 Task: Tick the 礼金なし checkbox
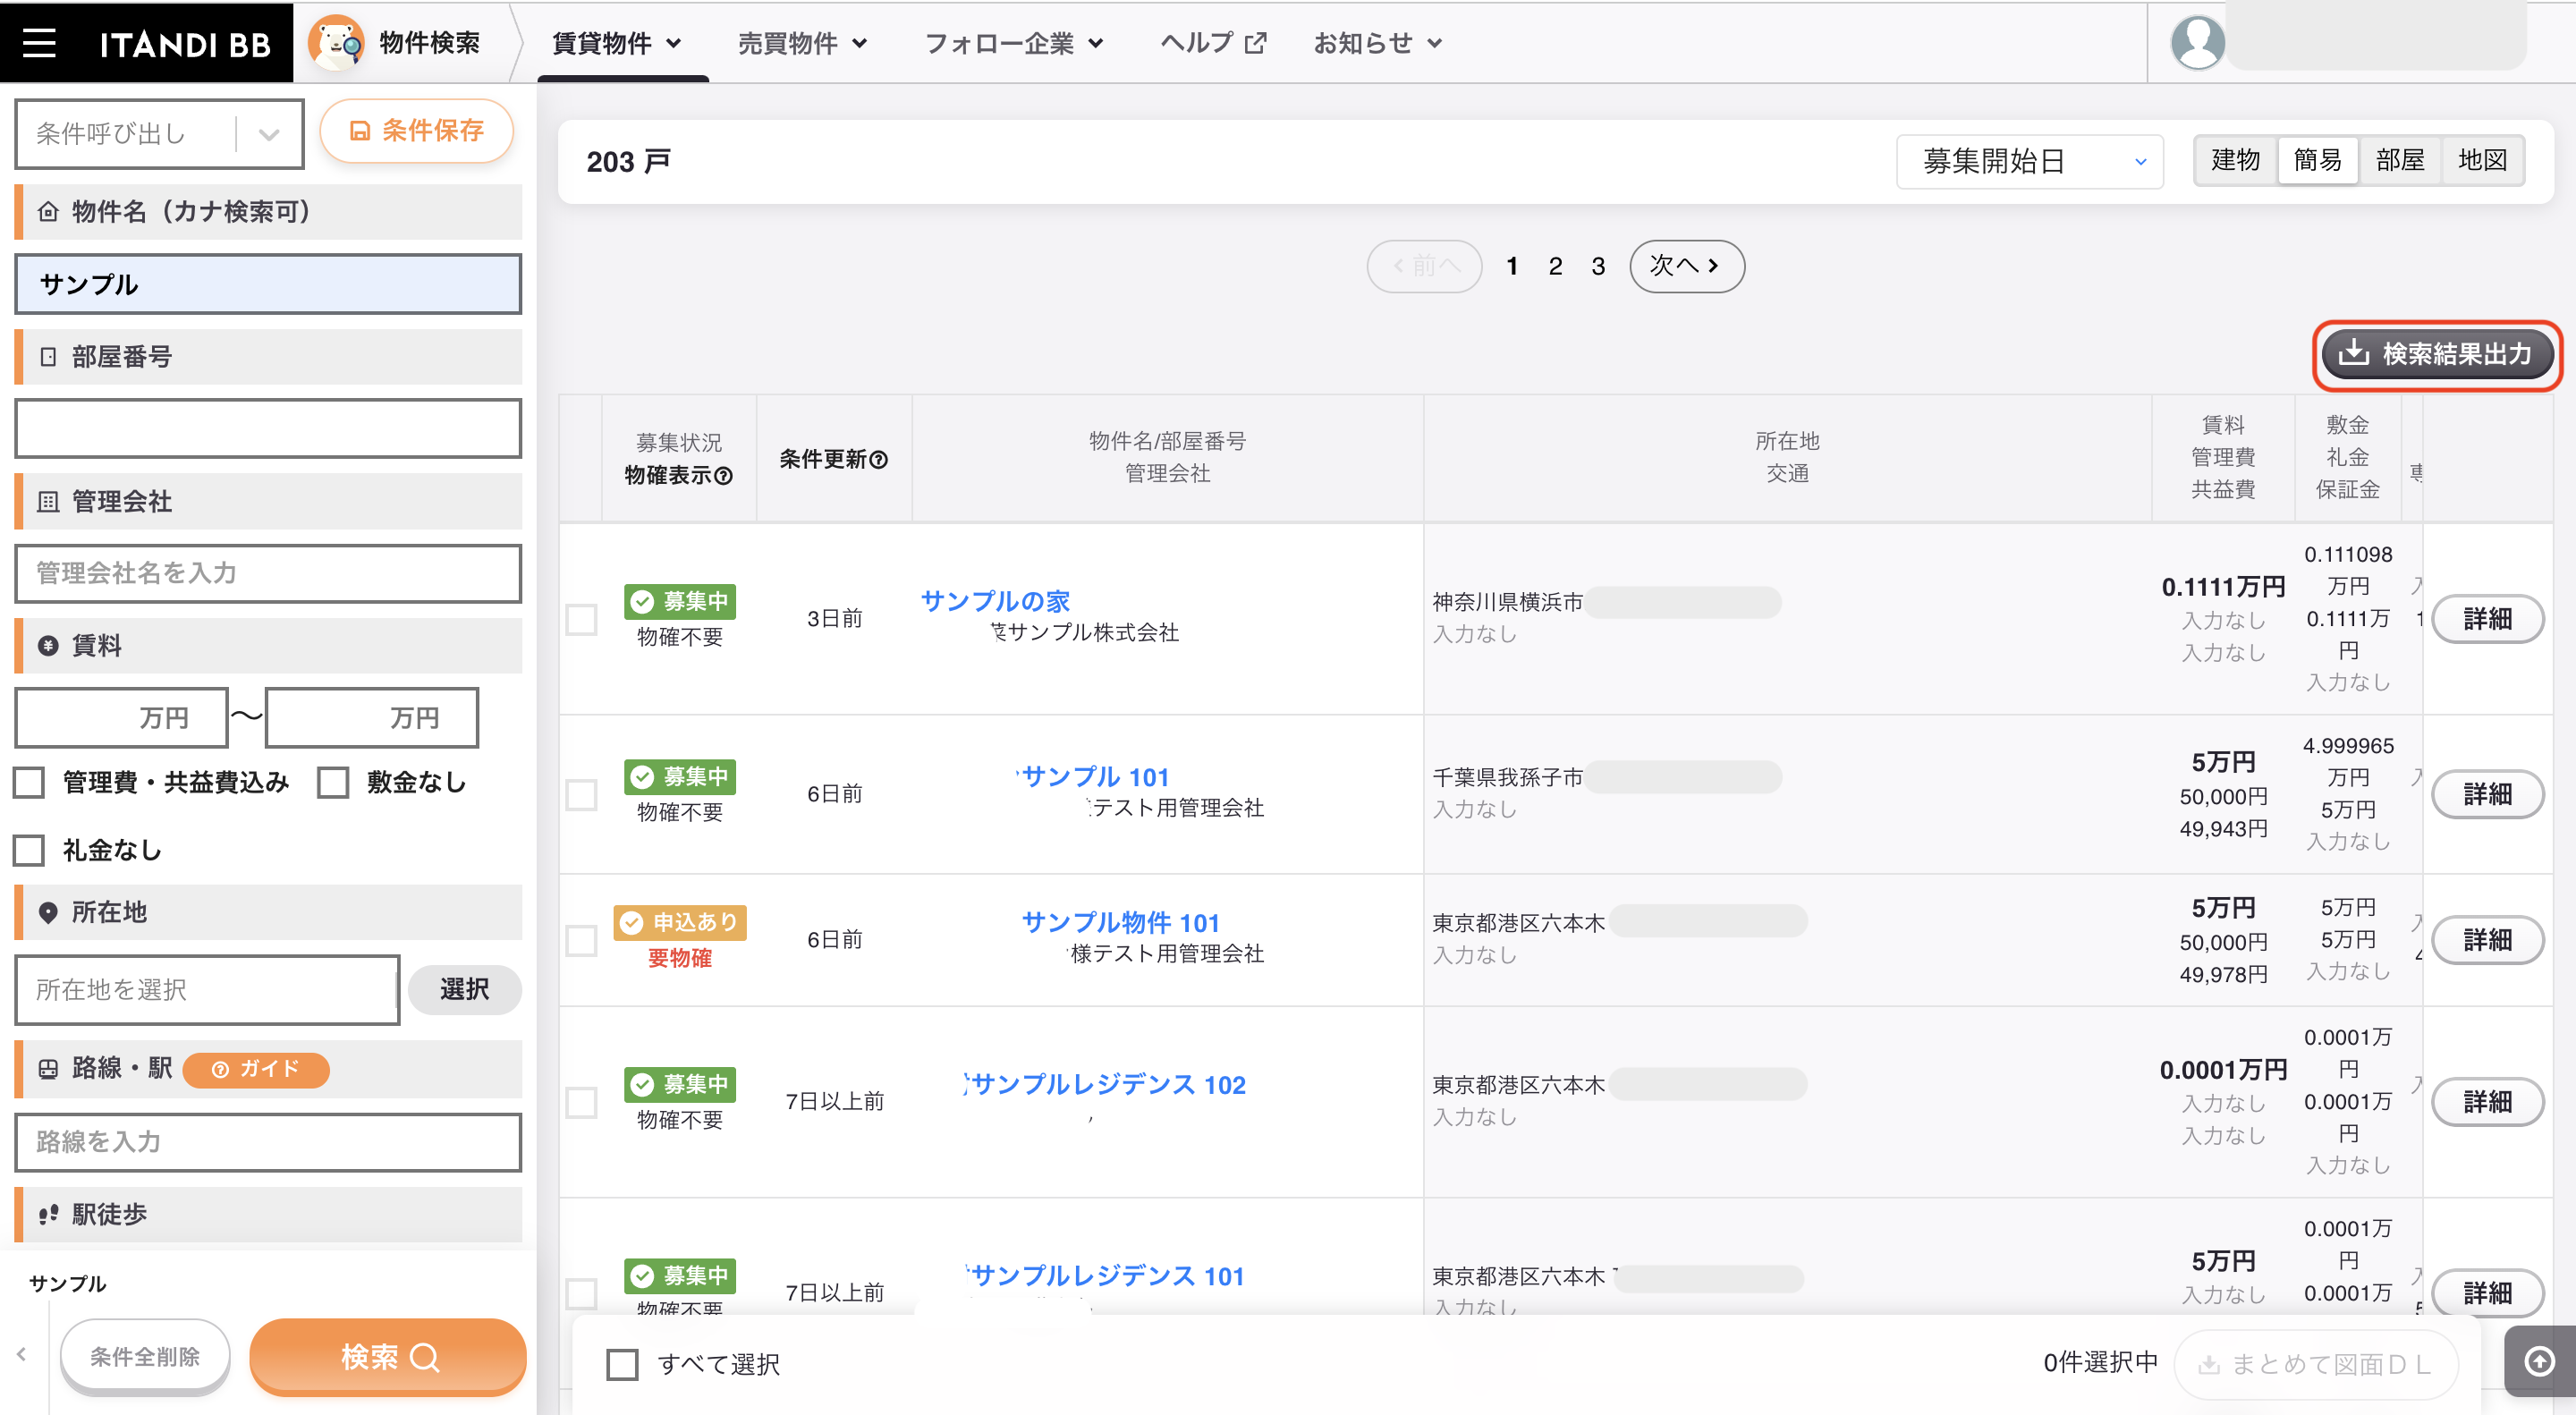click(x=29, y=850)
